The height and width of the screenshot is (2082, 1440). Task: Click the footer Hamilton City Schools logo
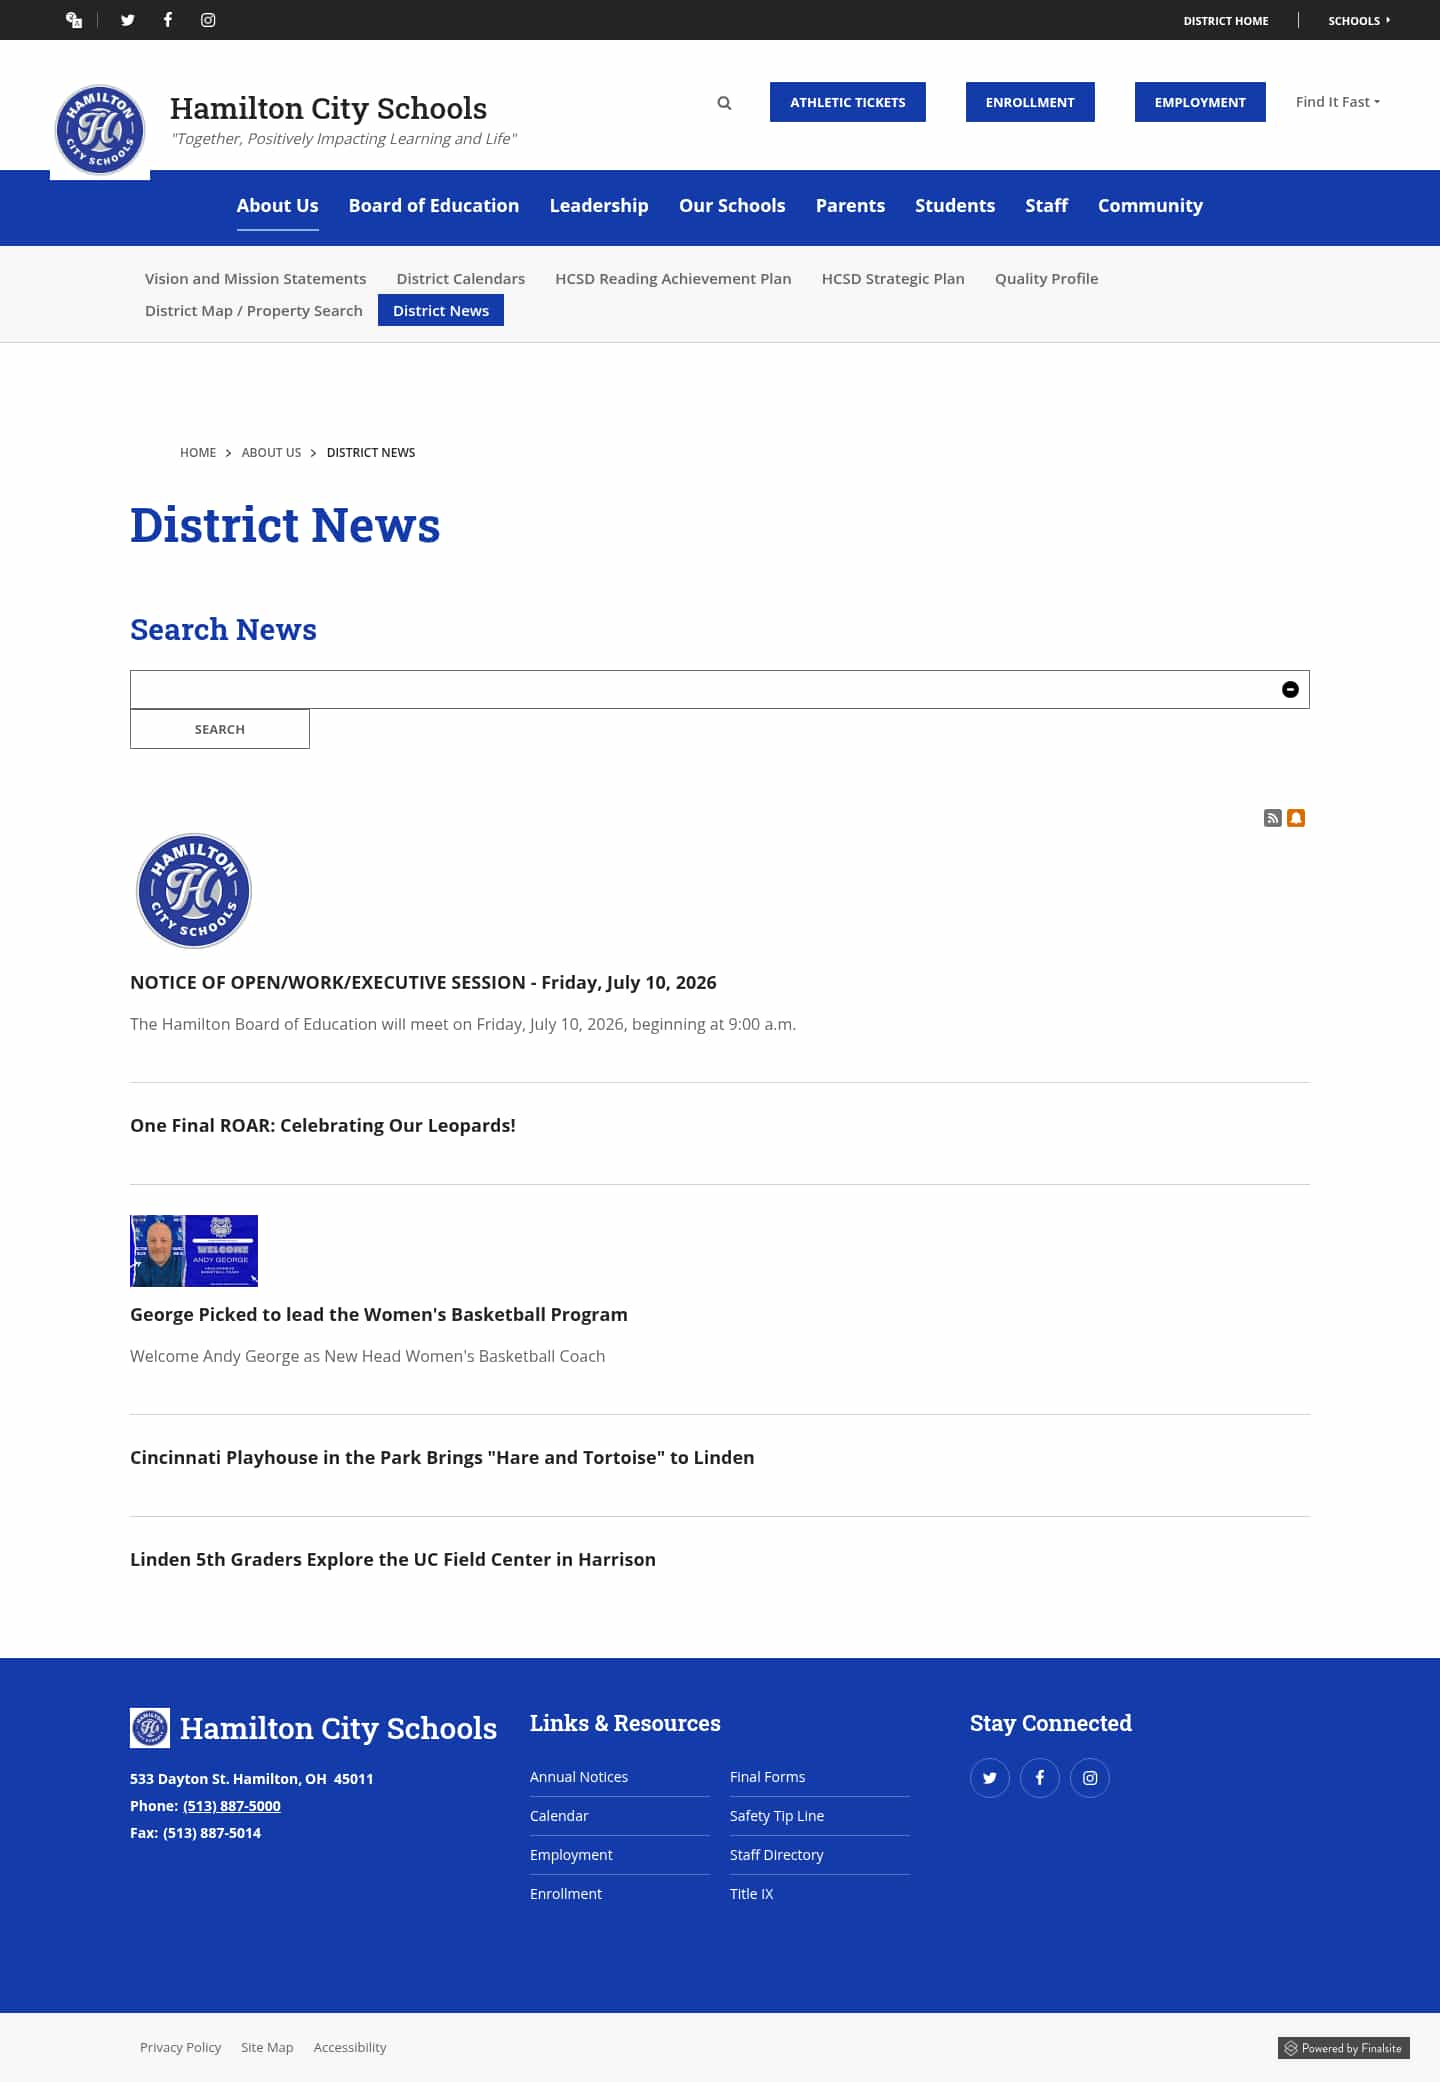[x=150, y=1728]
